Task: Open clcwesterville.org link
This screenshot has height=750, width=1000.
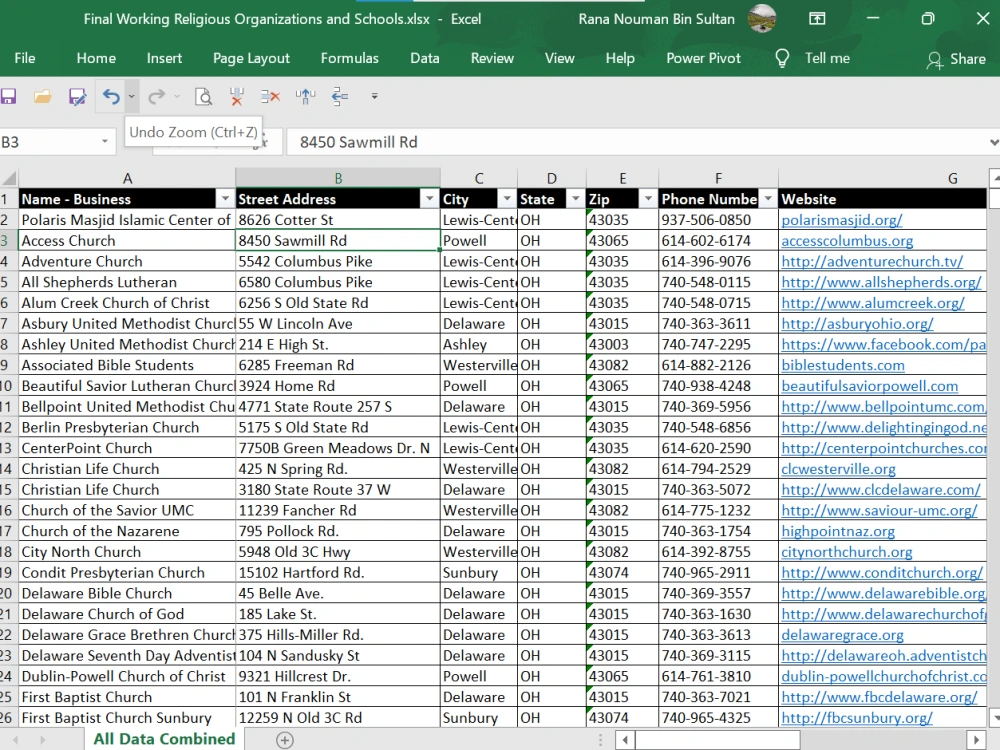Action: click(x=838, y=469)
